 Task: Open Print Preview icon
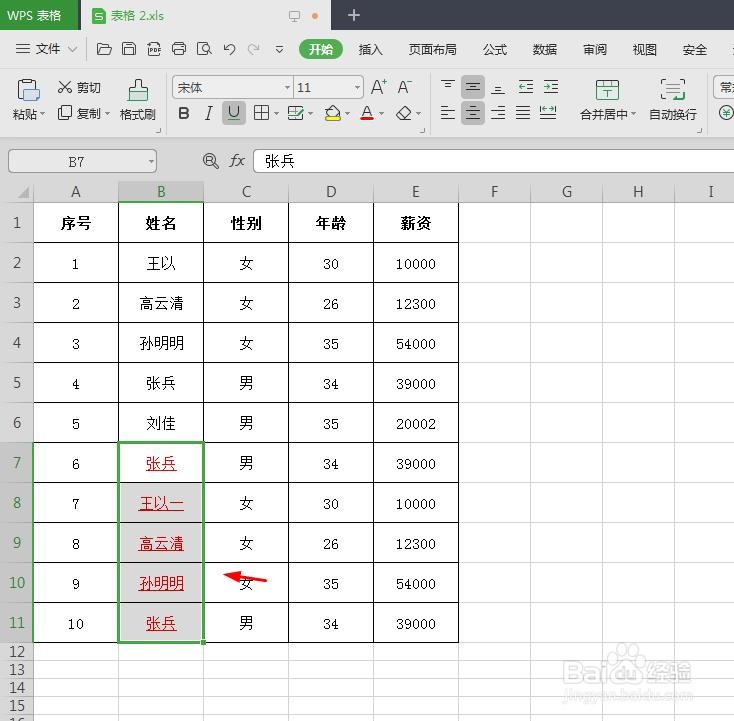[x=204, y=49]
